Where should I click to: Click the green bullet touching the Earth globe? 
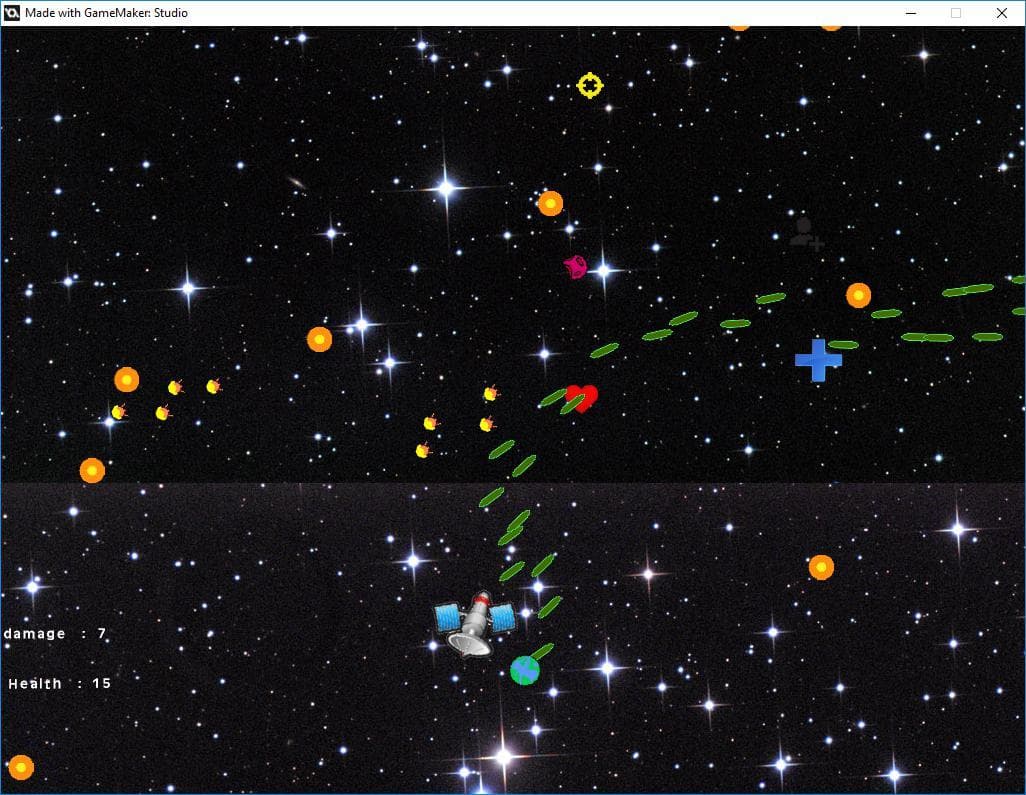542,651
